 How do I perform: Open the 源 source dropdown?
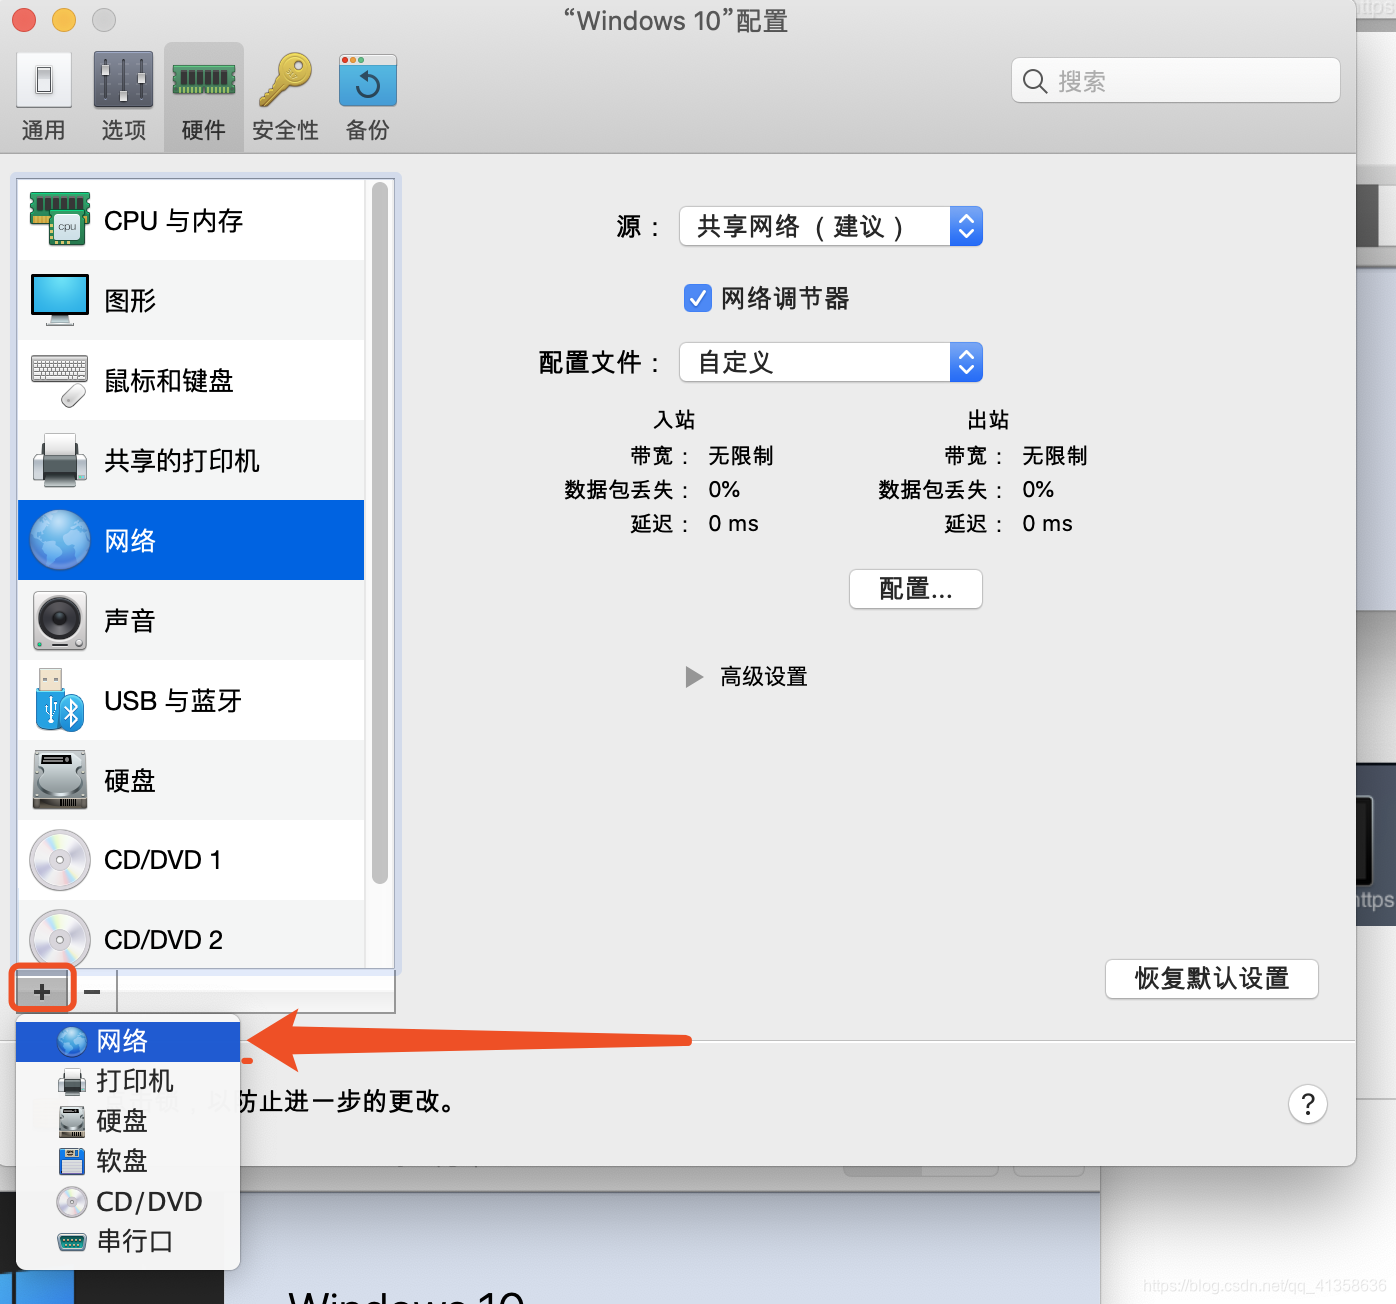[831, 226]
